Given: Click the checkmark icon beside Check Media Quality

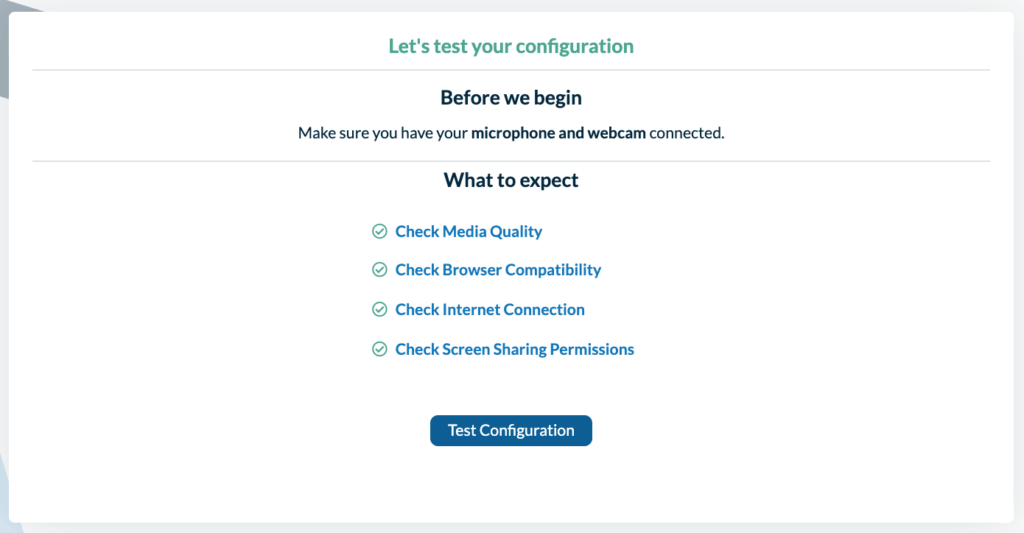Looking at the screenshot, I should click(380, 232).
